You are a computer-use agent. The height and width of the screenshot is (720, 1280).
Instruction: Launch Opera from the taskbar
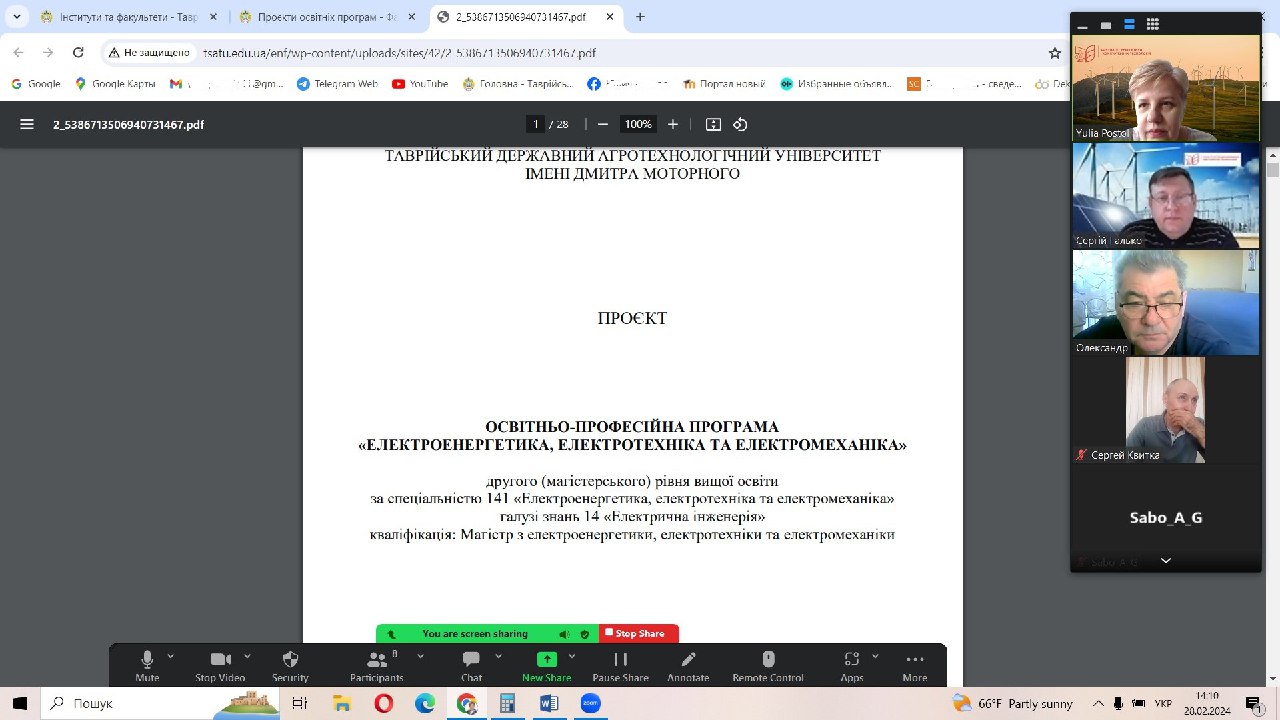(383, 703)
